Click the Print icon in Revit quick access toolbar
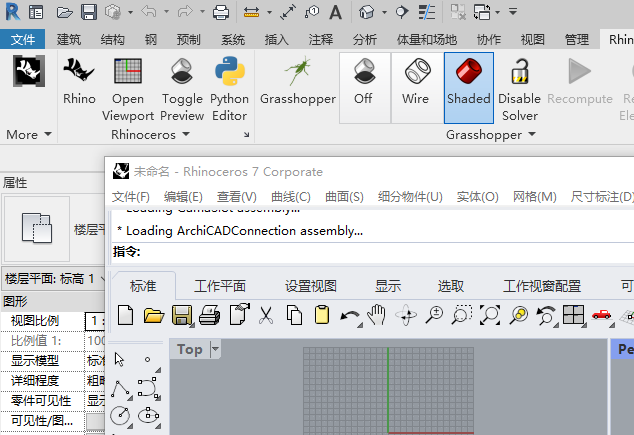 point(221,12)
